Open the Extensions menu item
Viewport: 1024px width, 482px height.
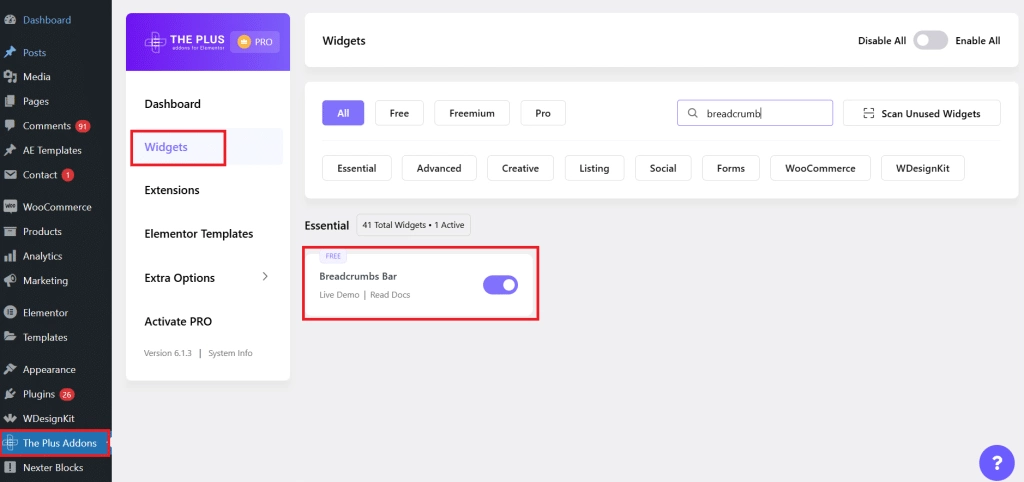pos(172,190)
